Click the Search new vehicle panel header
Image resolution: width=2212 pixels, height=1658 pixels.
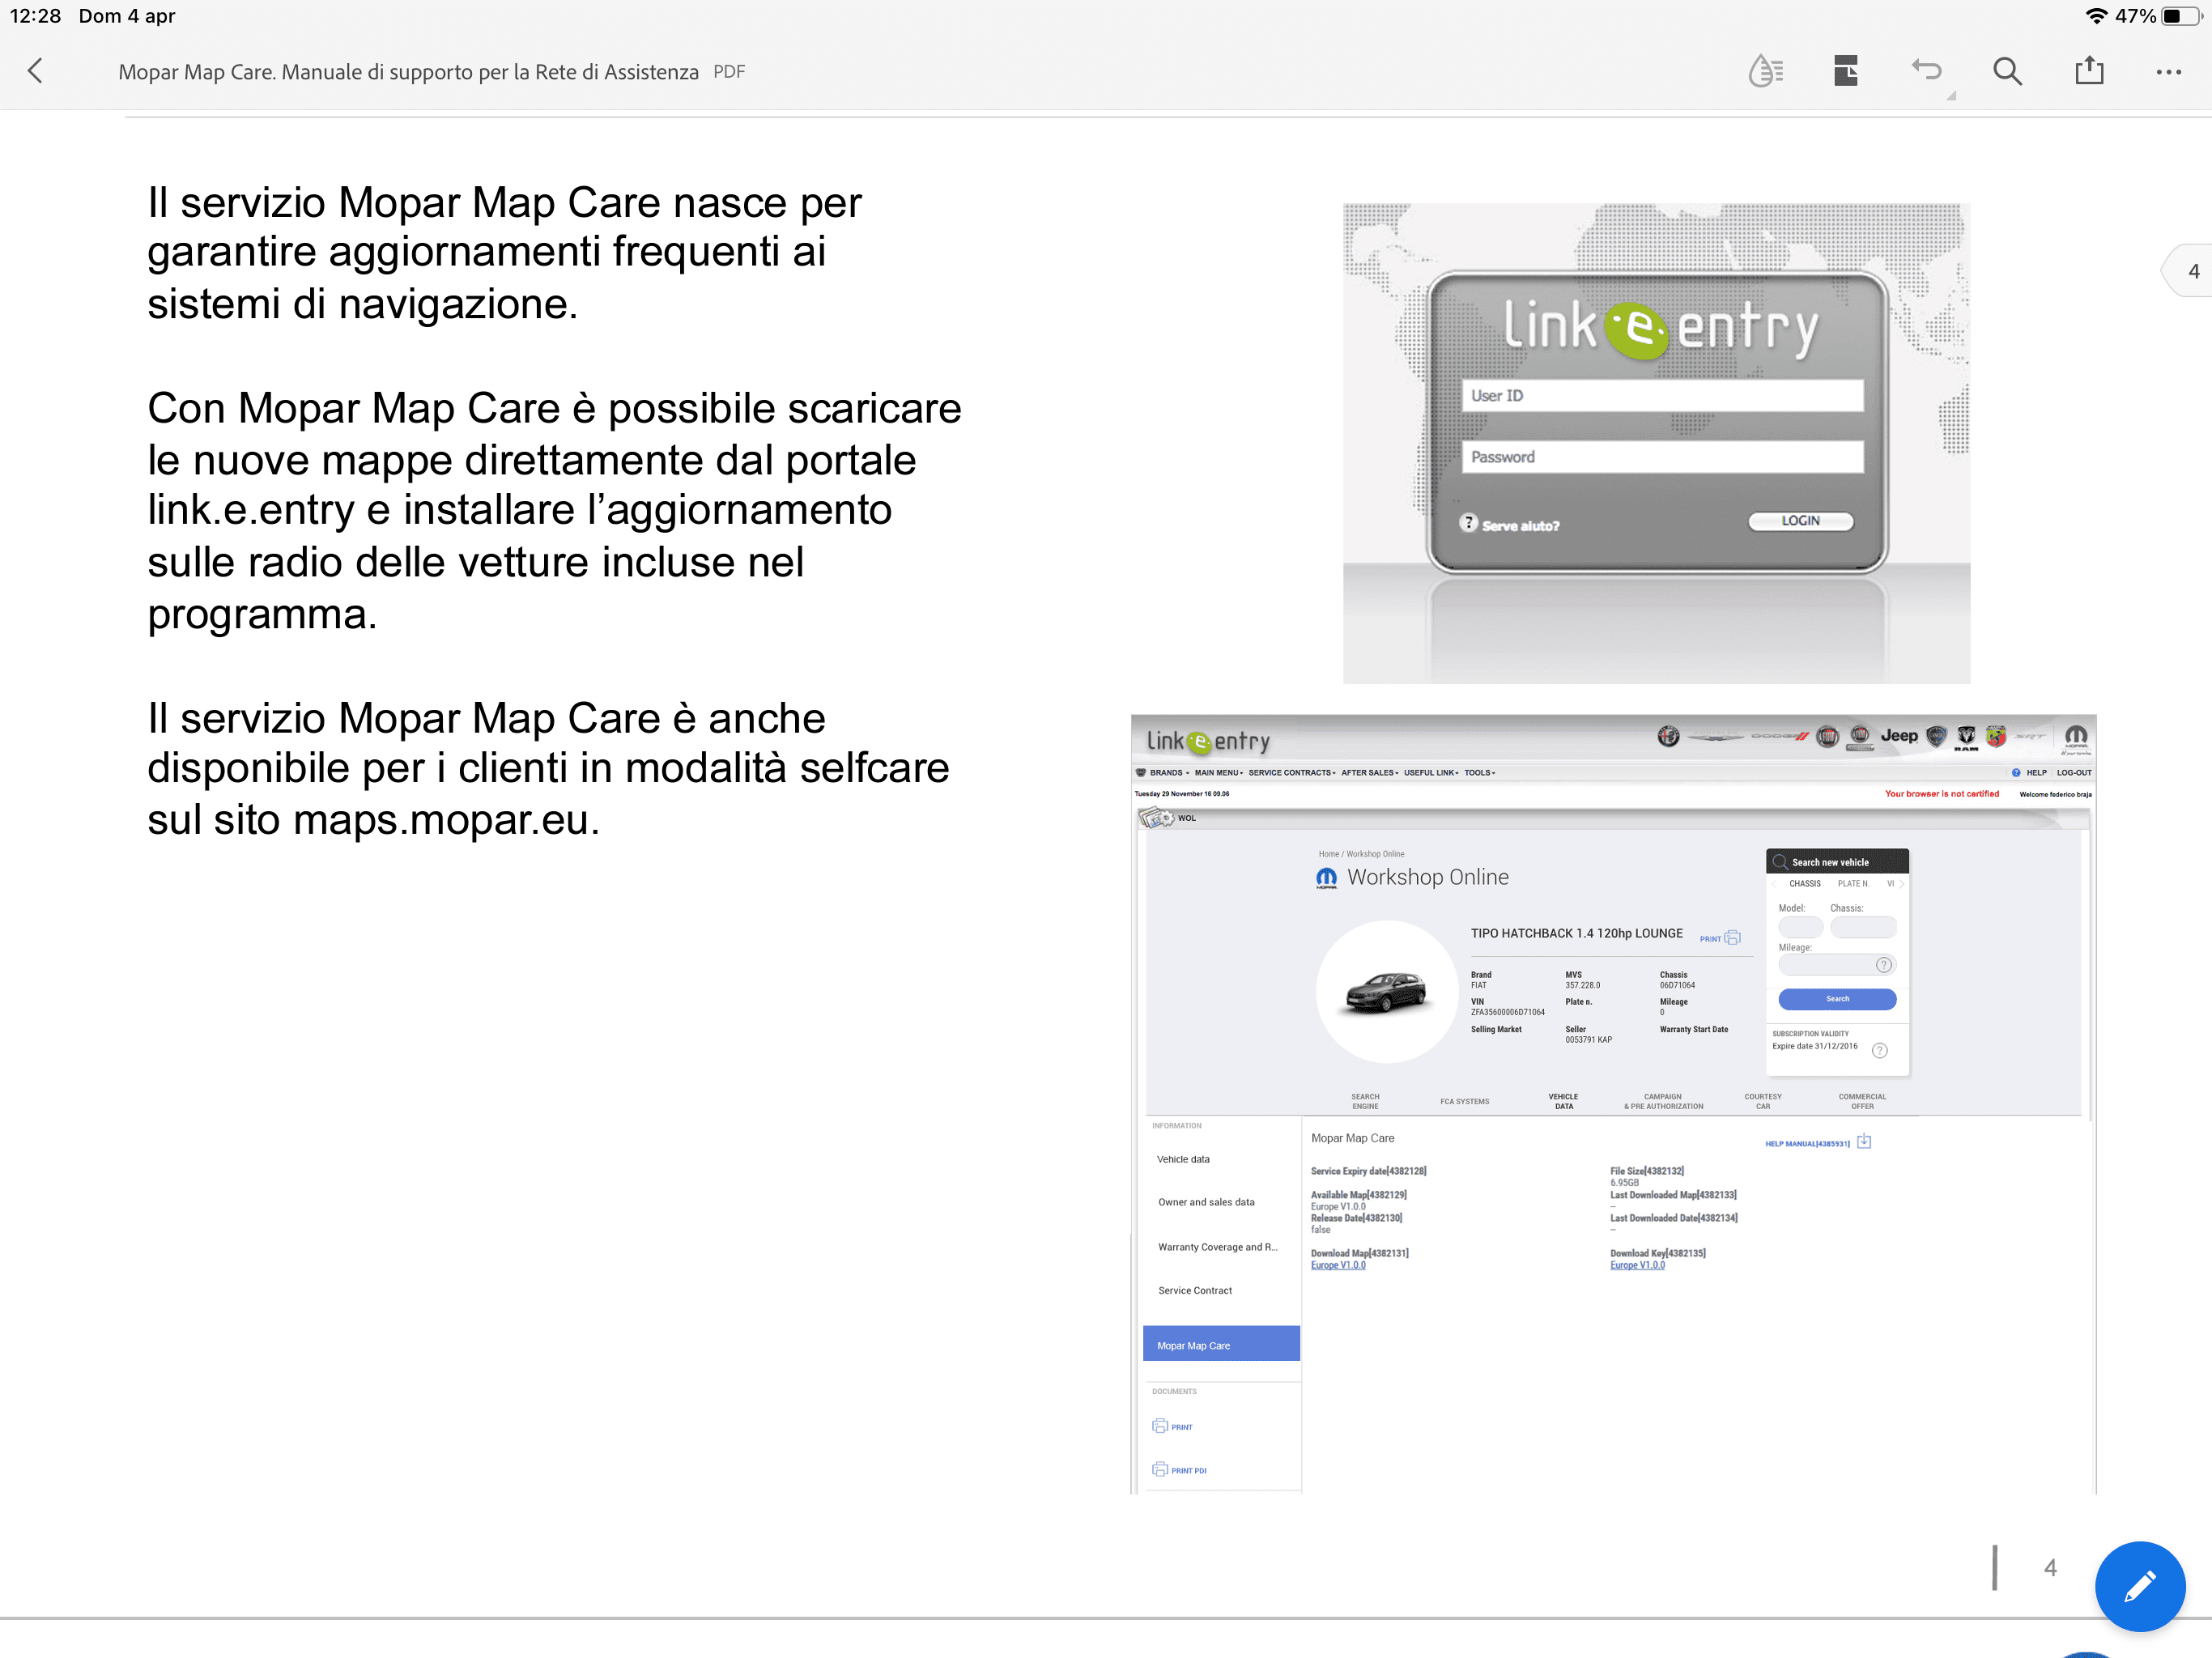(1837, 862)
